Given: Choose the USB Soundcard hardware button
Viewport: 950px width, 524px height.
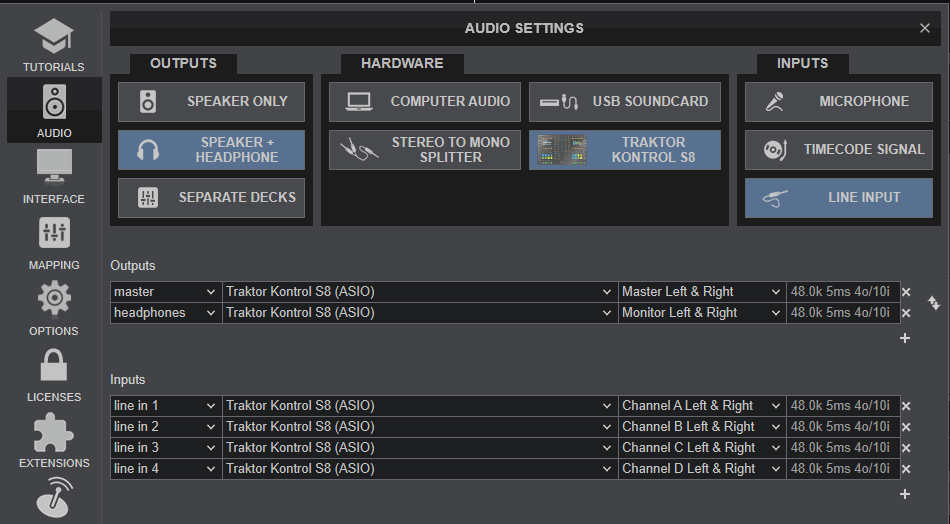Looking at the screenshot, I should 624,102.
